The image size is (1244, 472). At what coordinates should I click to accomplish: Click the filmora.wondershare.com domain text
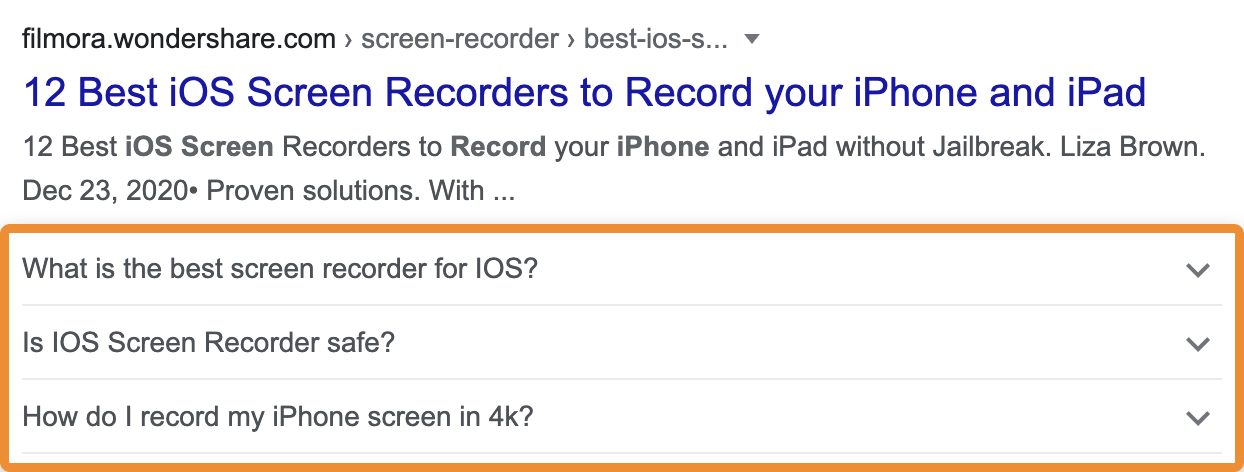tap(179, 40)
